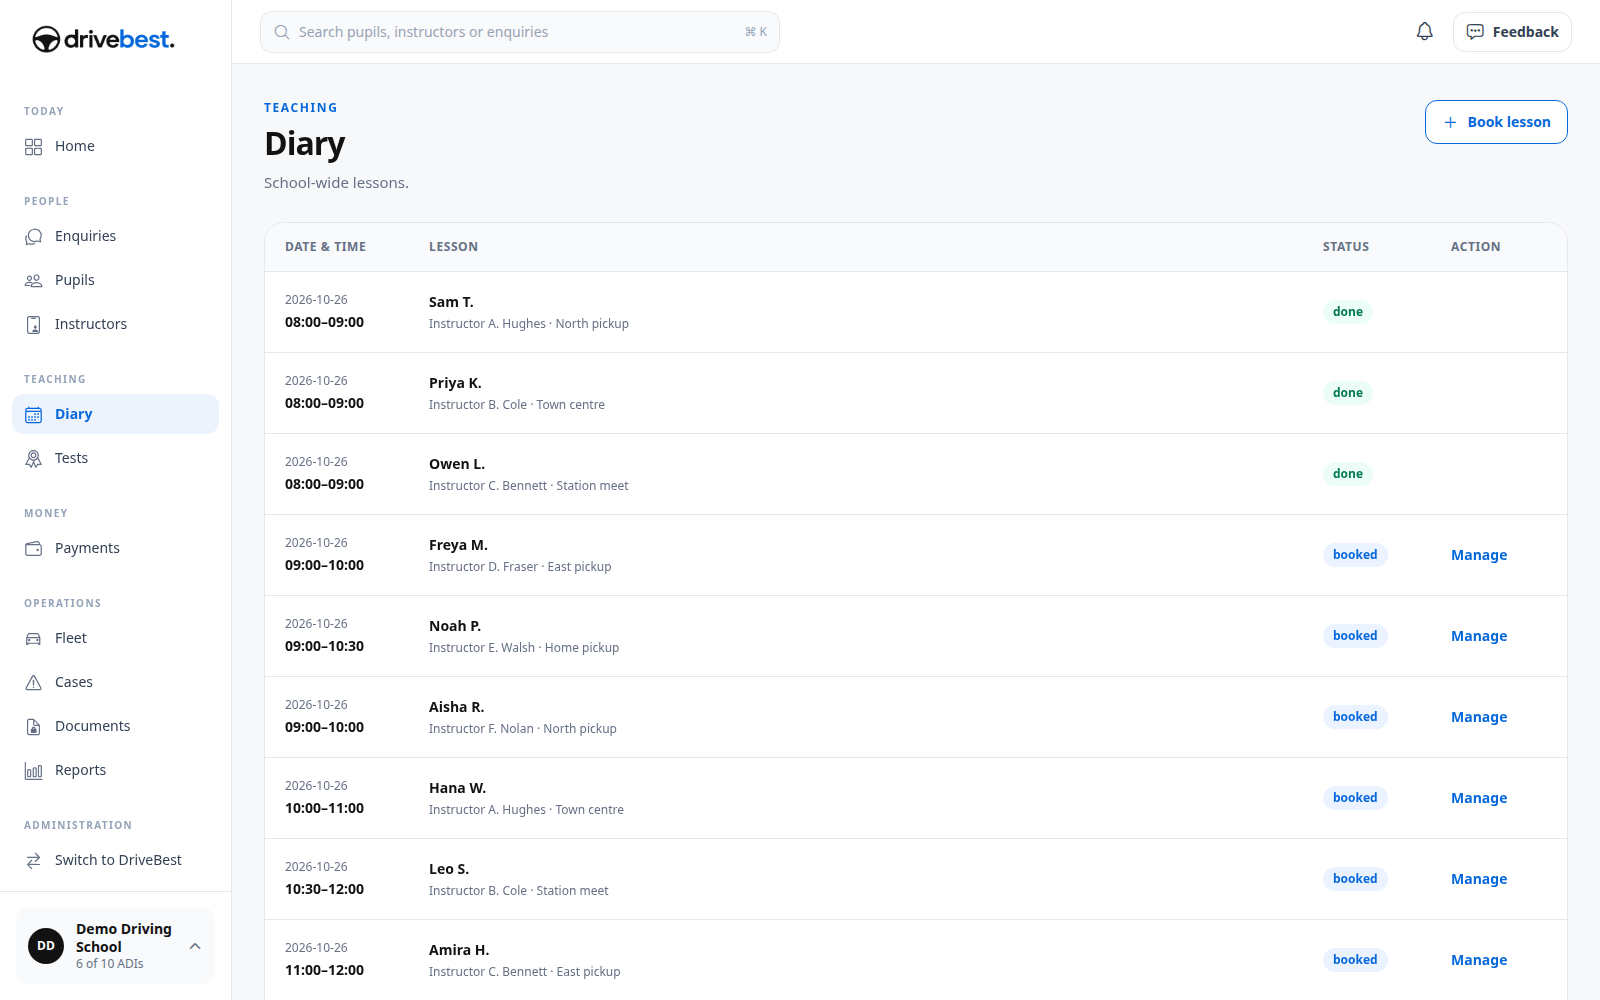Click the Fleet car icon
Screen dimensions: 1600x1000
(x=34, y=638)
